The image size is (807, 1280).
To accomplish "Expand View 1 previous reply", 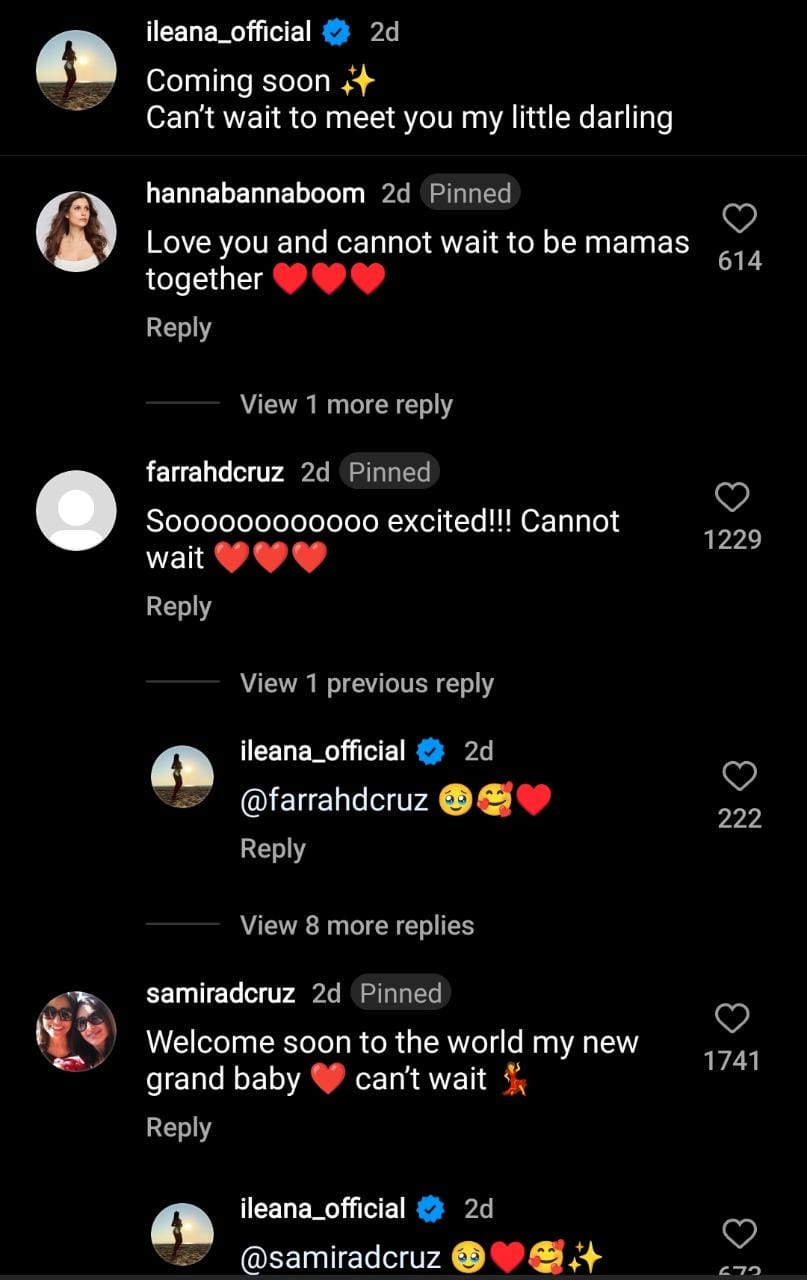I will (x=366, y=684).
